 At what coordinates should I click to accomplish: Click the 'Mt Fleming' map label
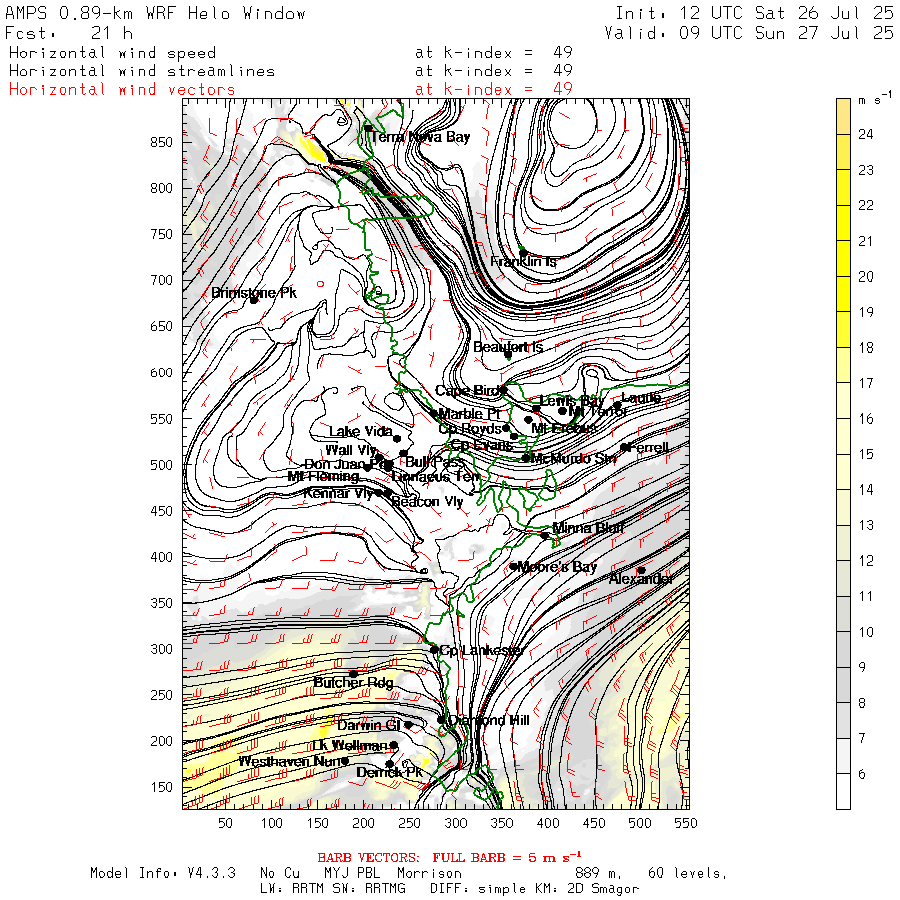(323, 476)
